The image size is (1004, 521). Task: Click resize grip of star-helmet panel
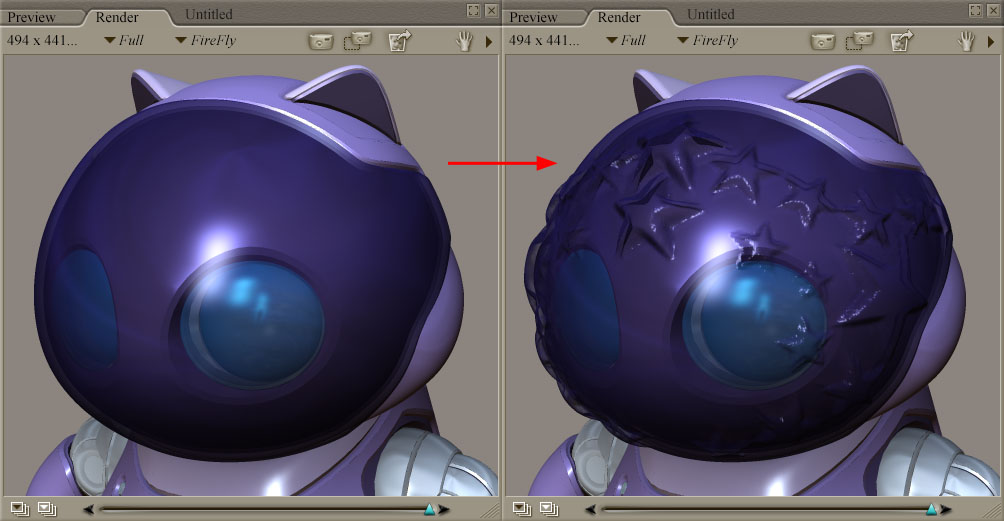click(994, 510)
